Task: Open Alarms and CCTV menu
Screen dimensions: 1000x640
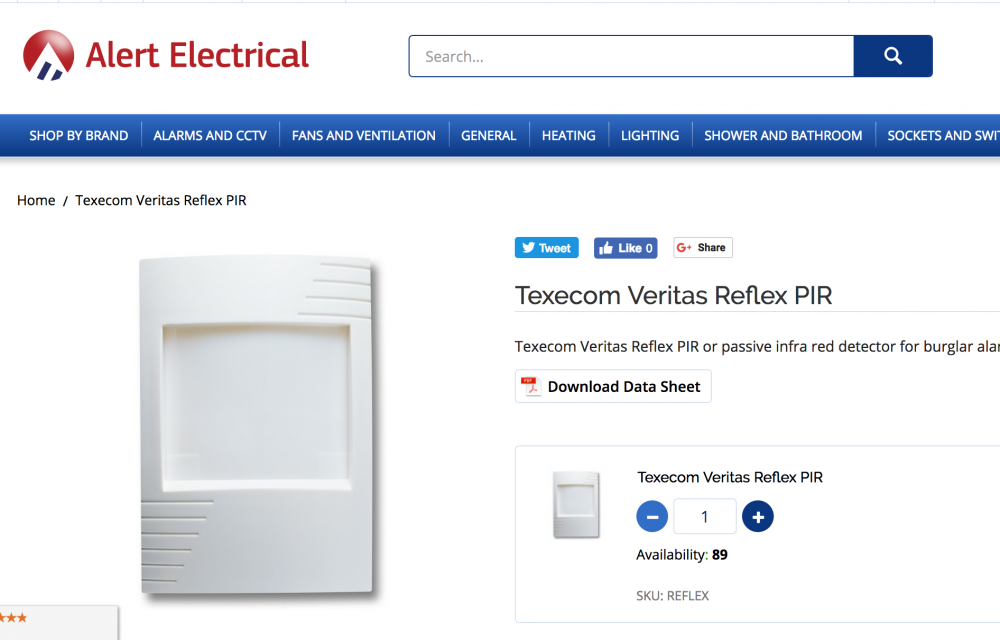Action: click(x=210, y=136)
